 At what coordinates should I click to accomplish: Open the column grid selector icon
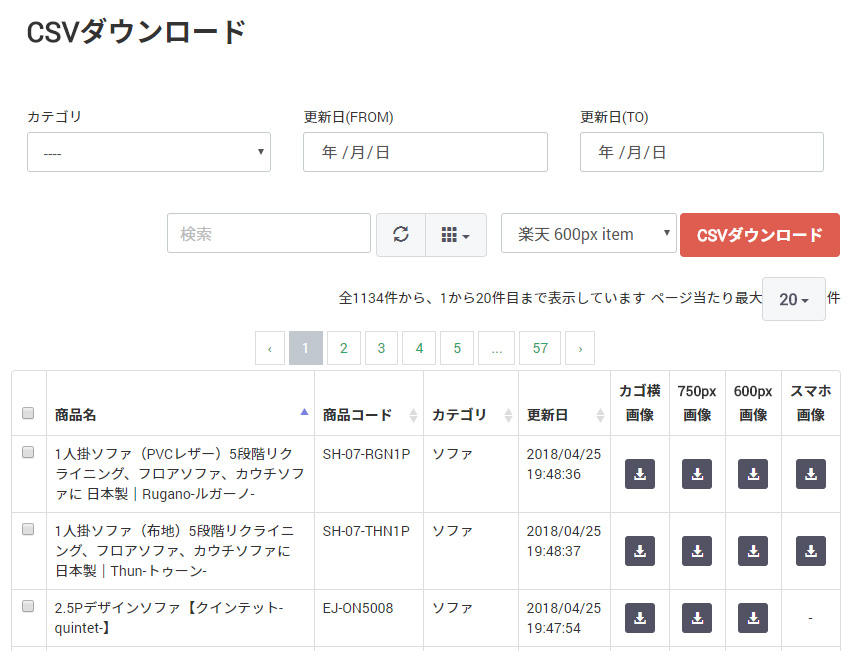tap(455, 234)
